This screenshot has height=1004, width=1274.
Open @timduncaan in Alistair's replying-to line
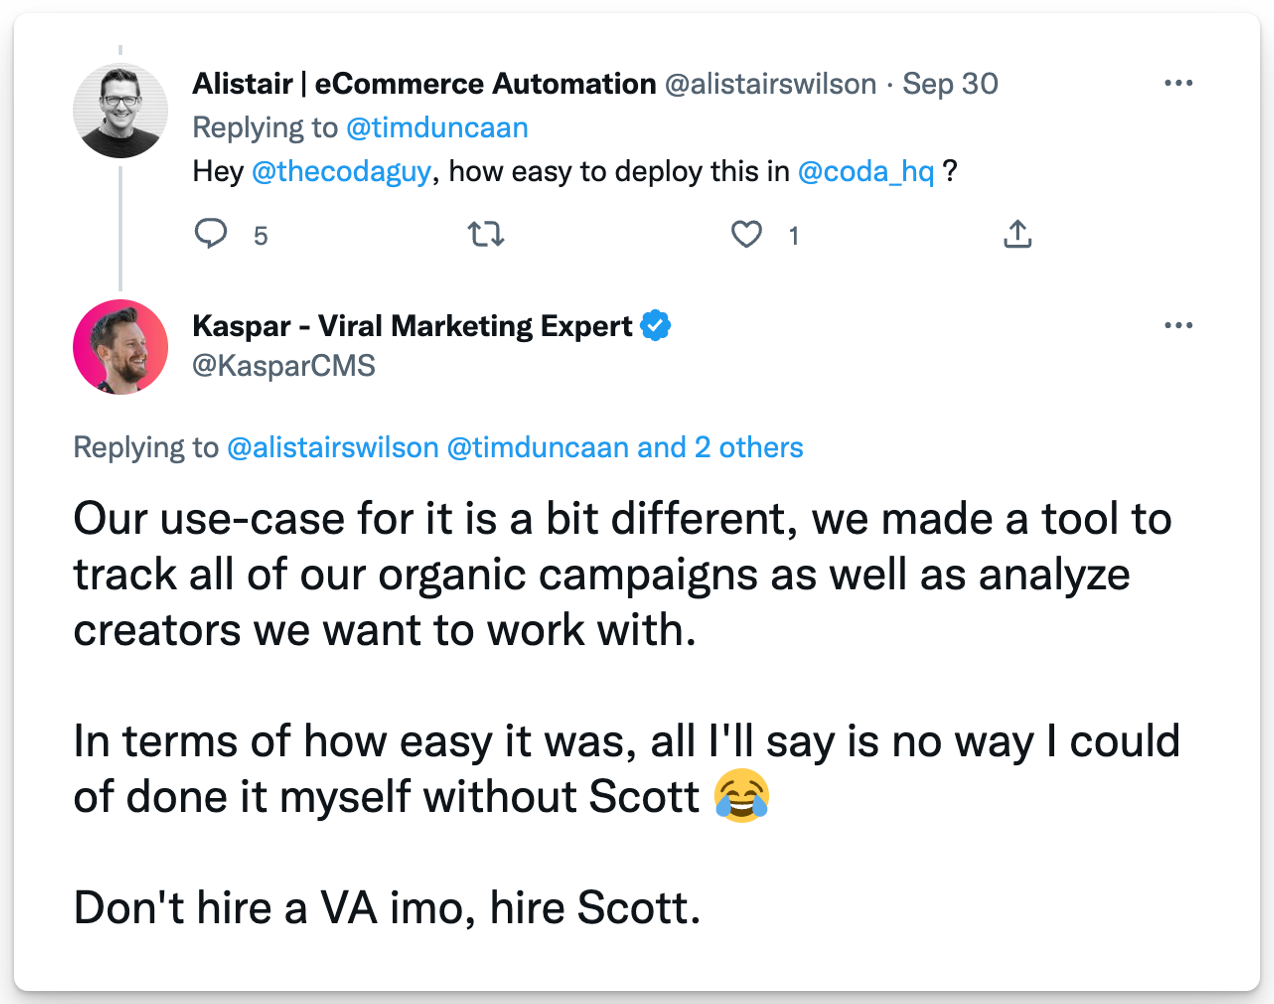click(x=437, y=128)
